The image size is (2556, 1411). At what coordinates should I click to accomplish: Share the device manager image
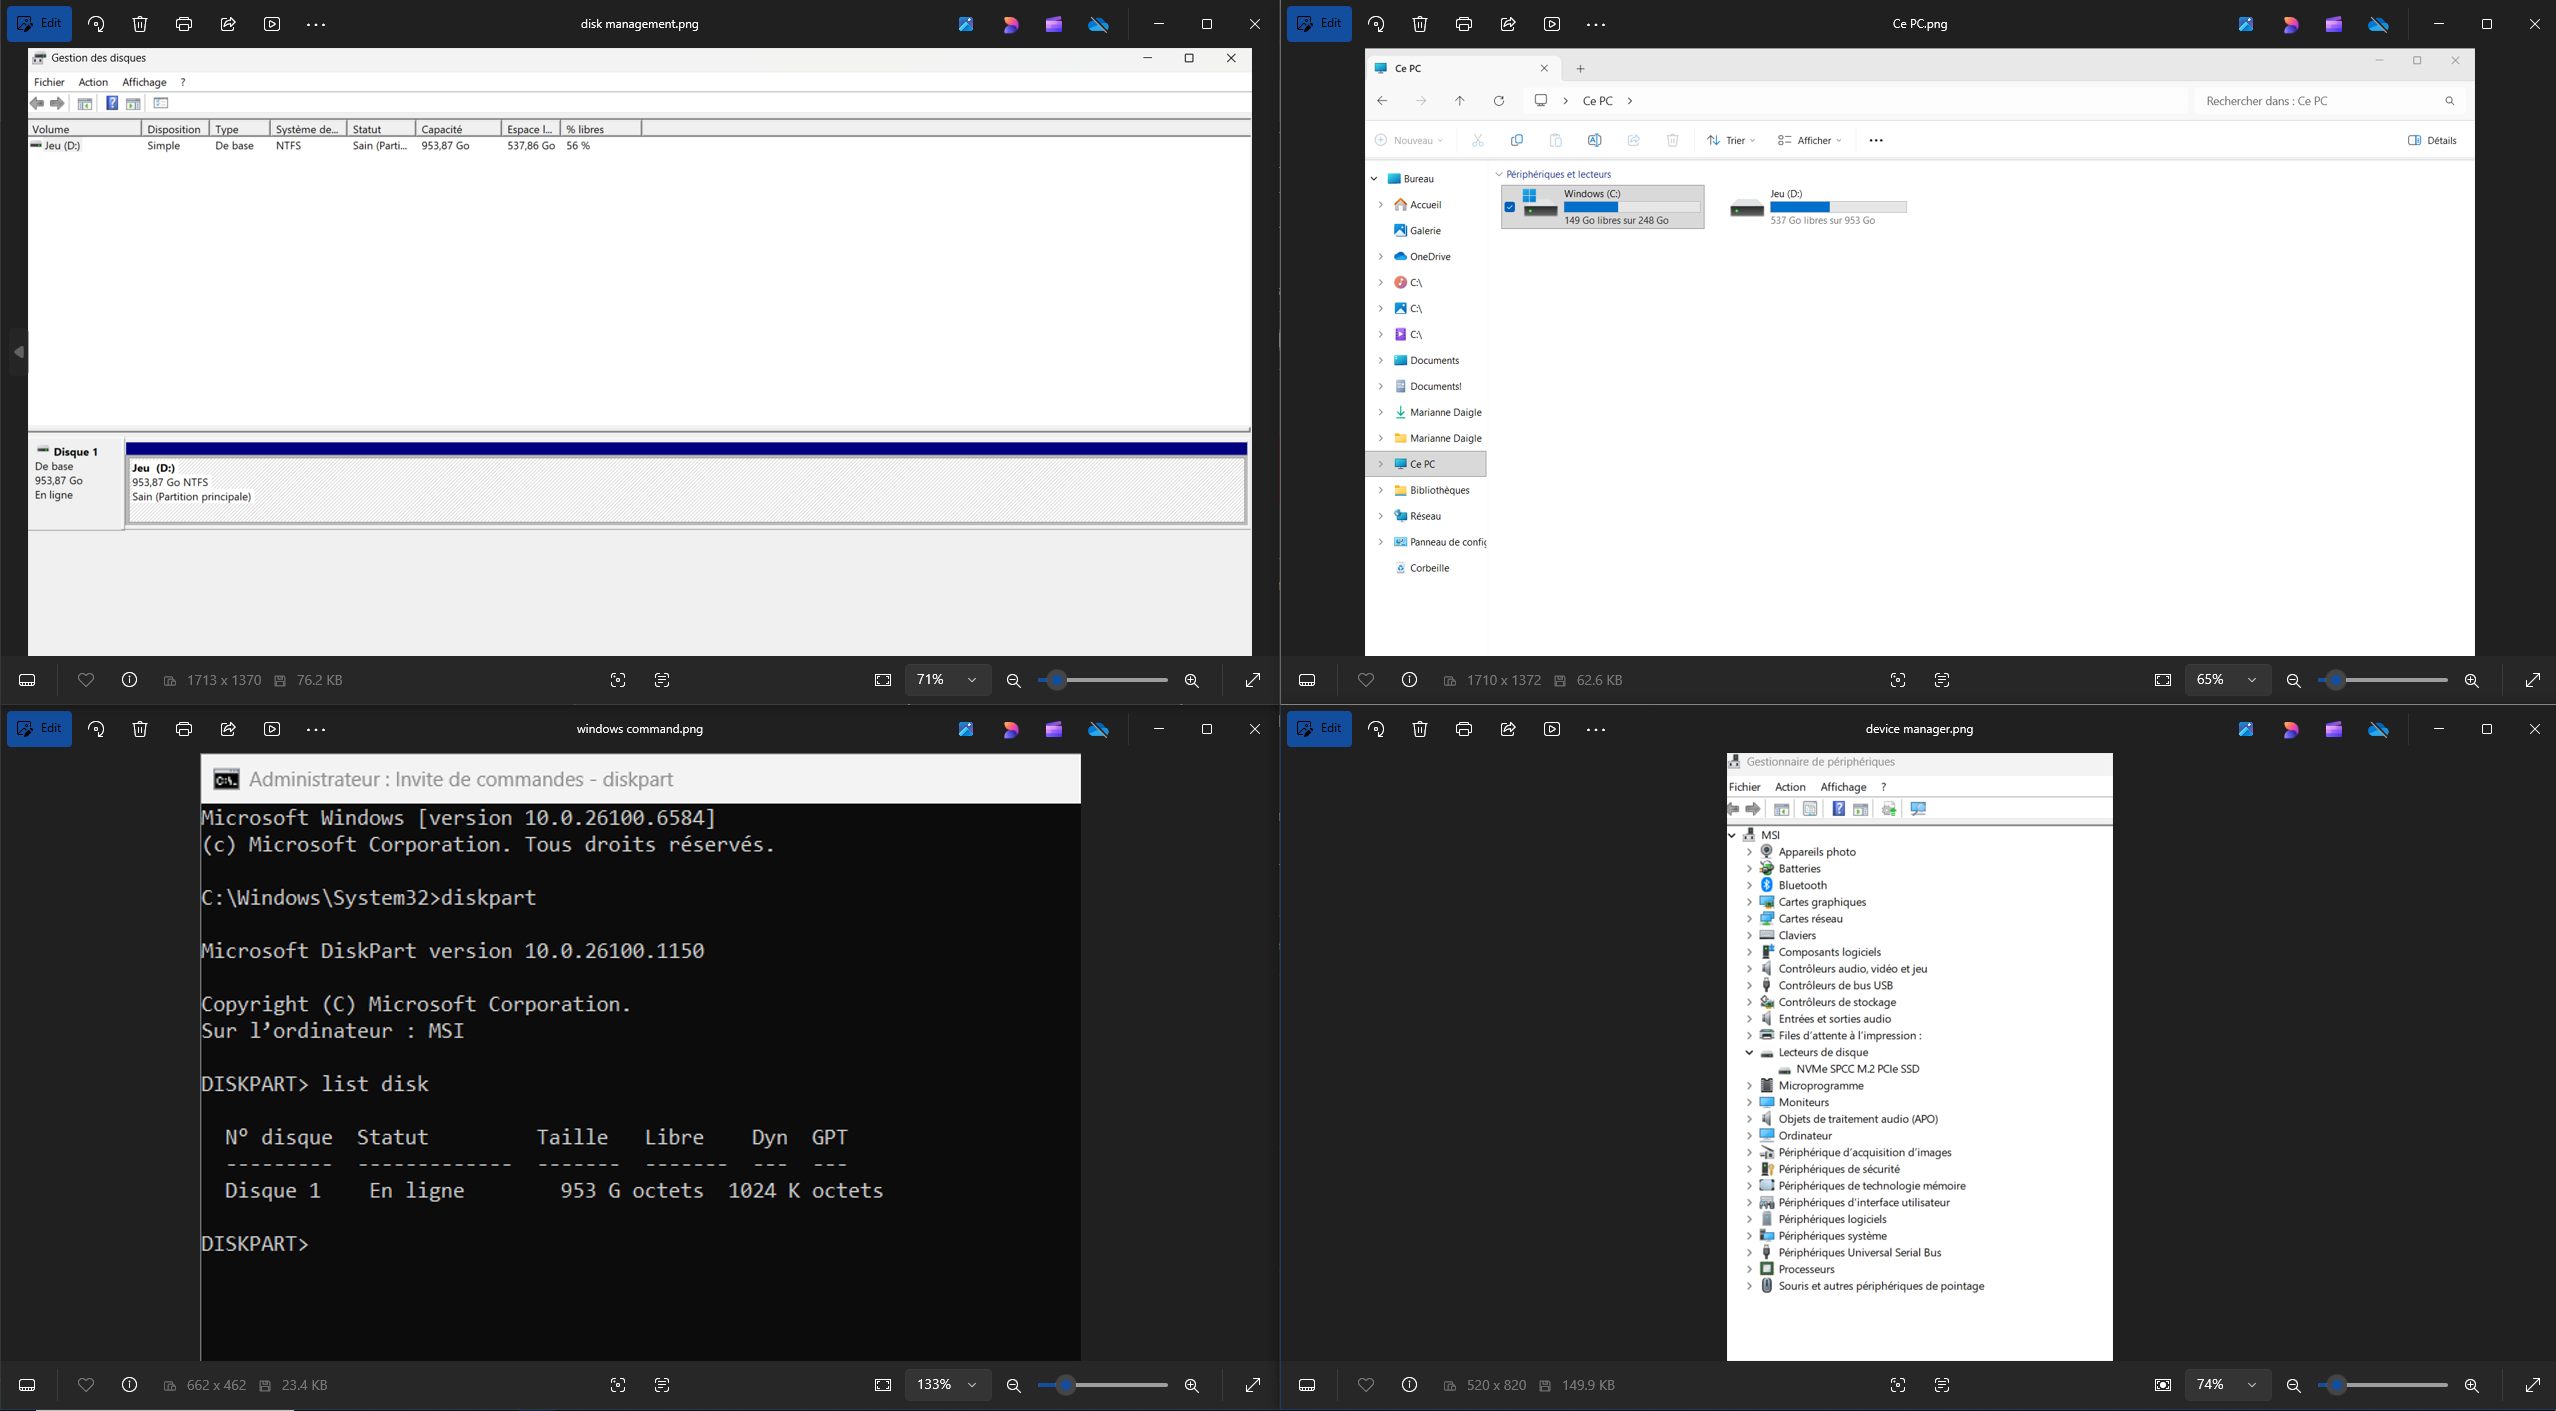pos(1507,729)
